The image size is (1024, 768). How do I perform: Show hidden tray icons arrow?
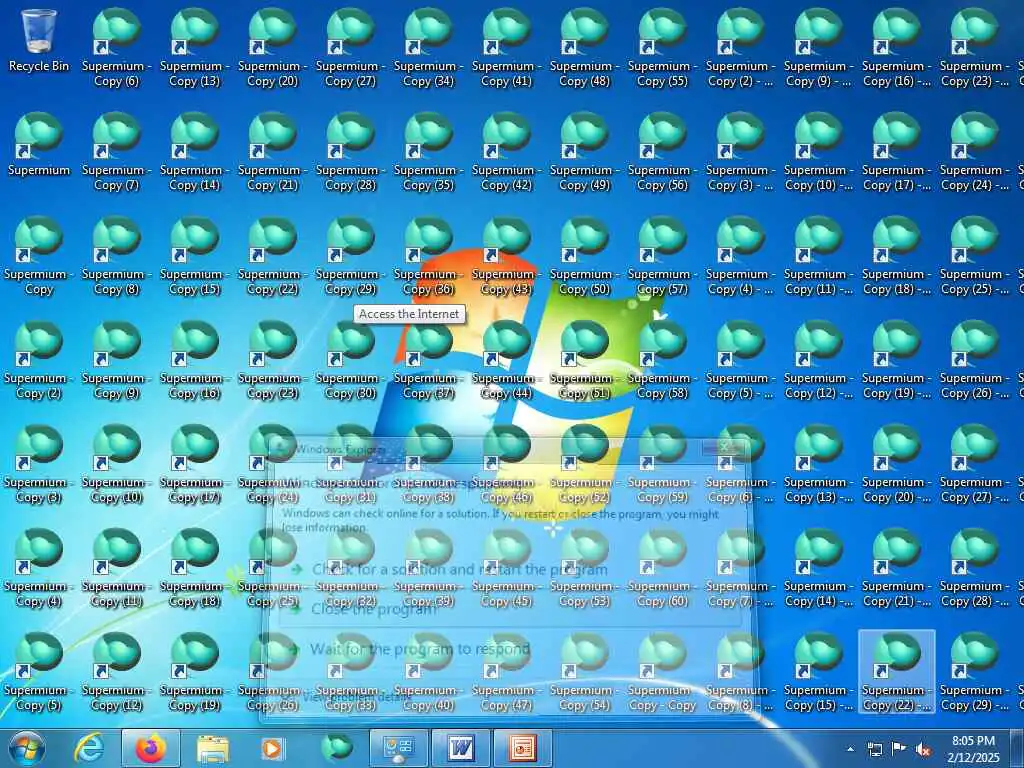click(x=850, y=749)
